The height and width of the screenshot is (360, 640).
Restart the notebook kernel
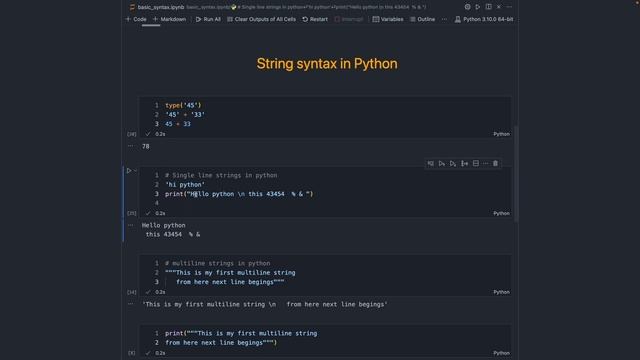(315, 19)
